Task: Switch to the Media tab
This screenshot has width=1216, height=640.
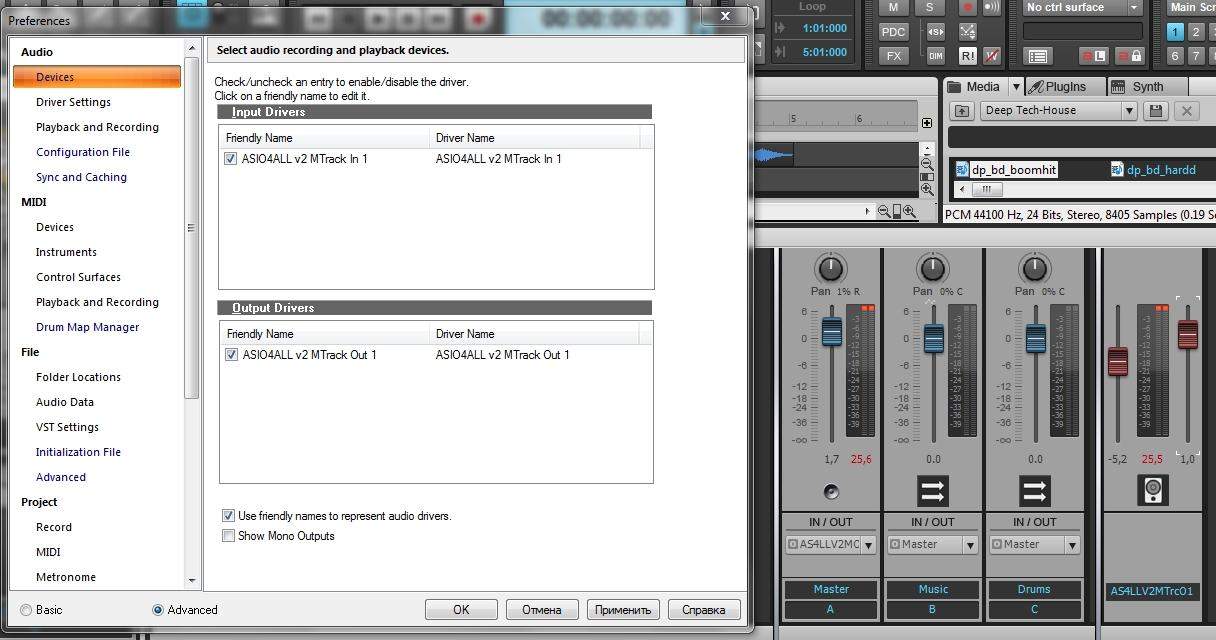Action: (974, 87)
